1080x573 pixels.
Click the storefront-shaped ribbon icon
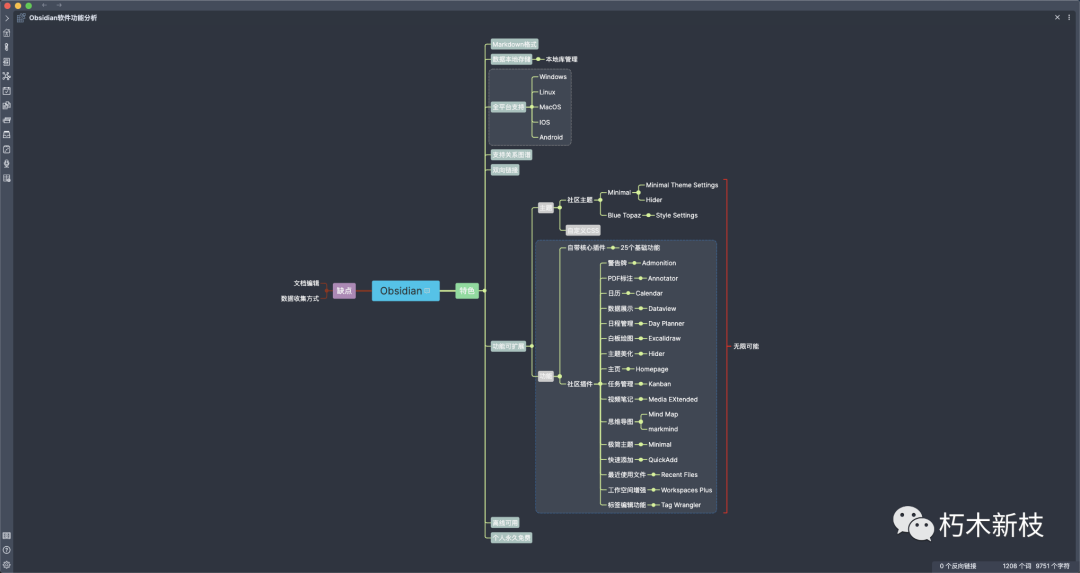7,134
